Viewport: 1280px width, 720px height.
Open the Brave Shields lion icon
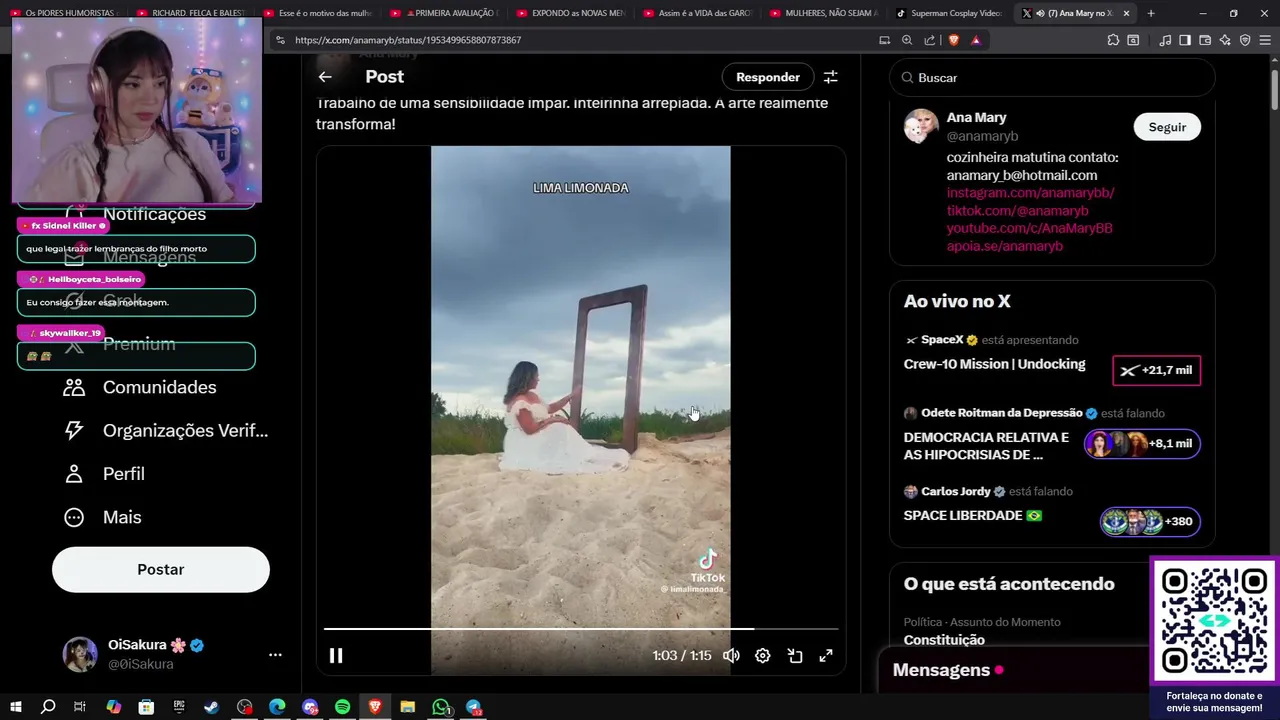tap(954, 40)
